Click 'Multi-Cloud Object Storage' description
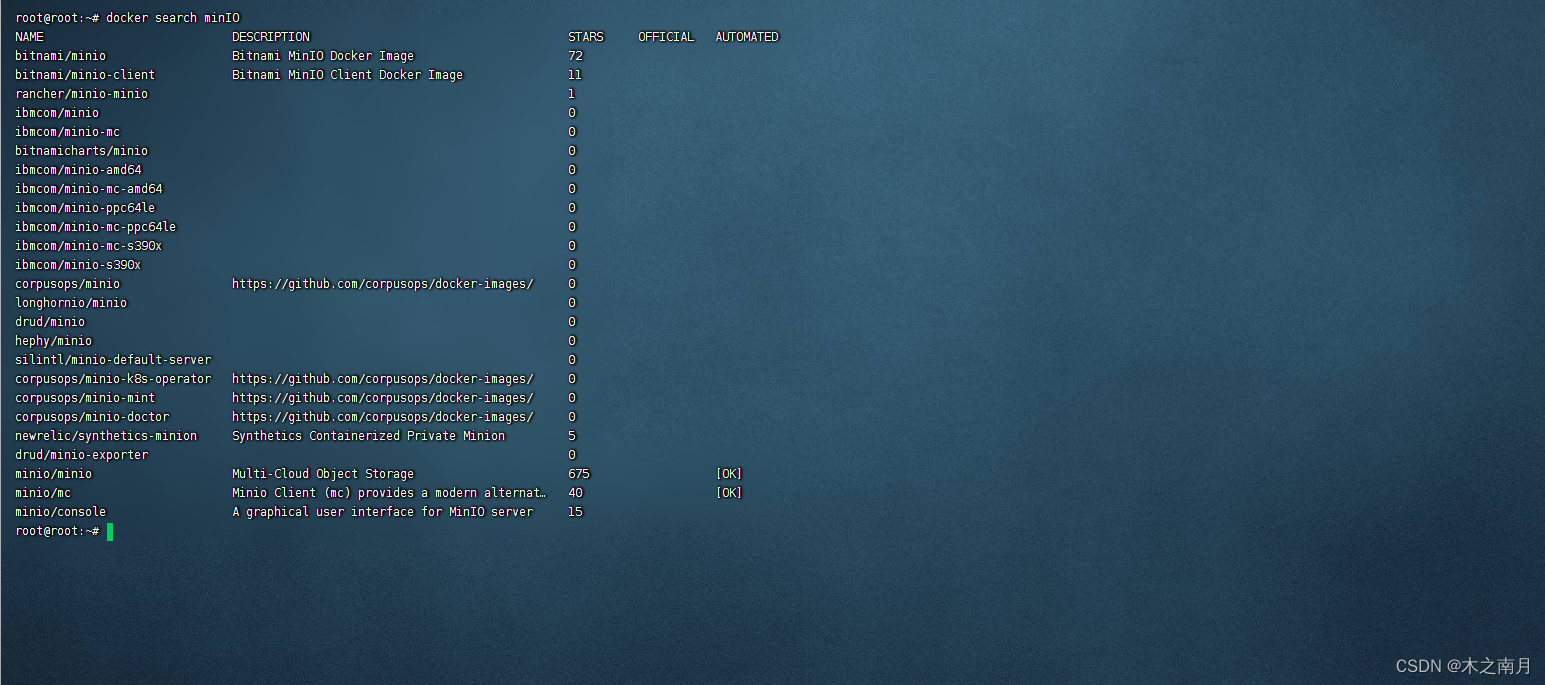This screenshot has width=1545, height=685. [323, 474]
